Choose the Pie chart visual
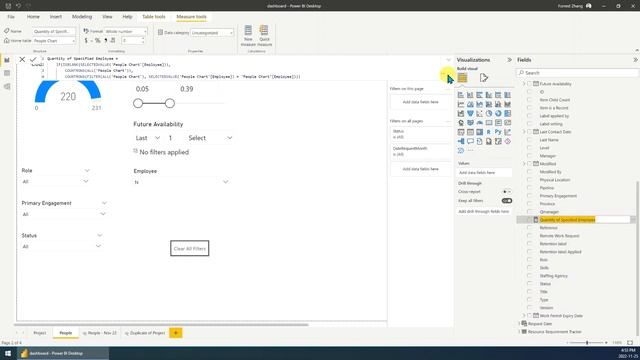Screen dimensions: 640x360 pos(489,113)
